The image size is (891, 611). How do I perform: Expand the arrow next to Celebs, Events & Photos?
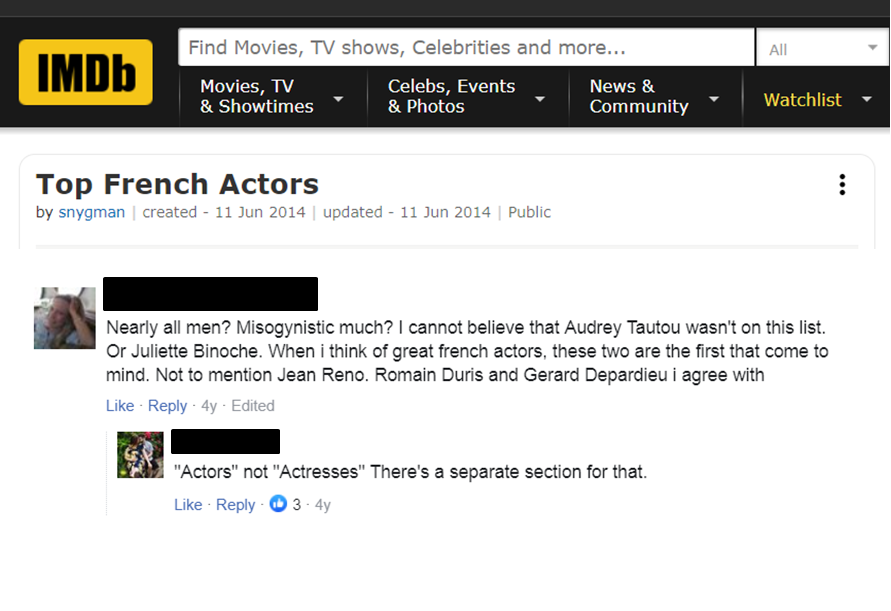(540, 99)
